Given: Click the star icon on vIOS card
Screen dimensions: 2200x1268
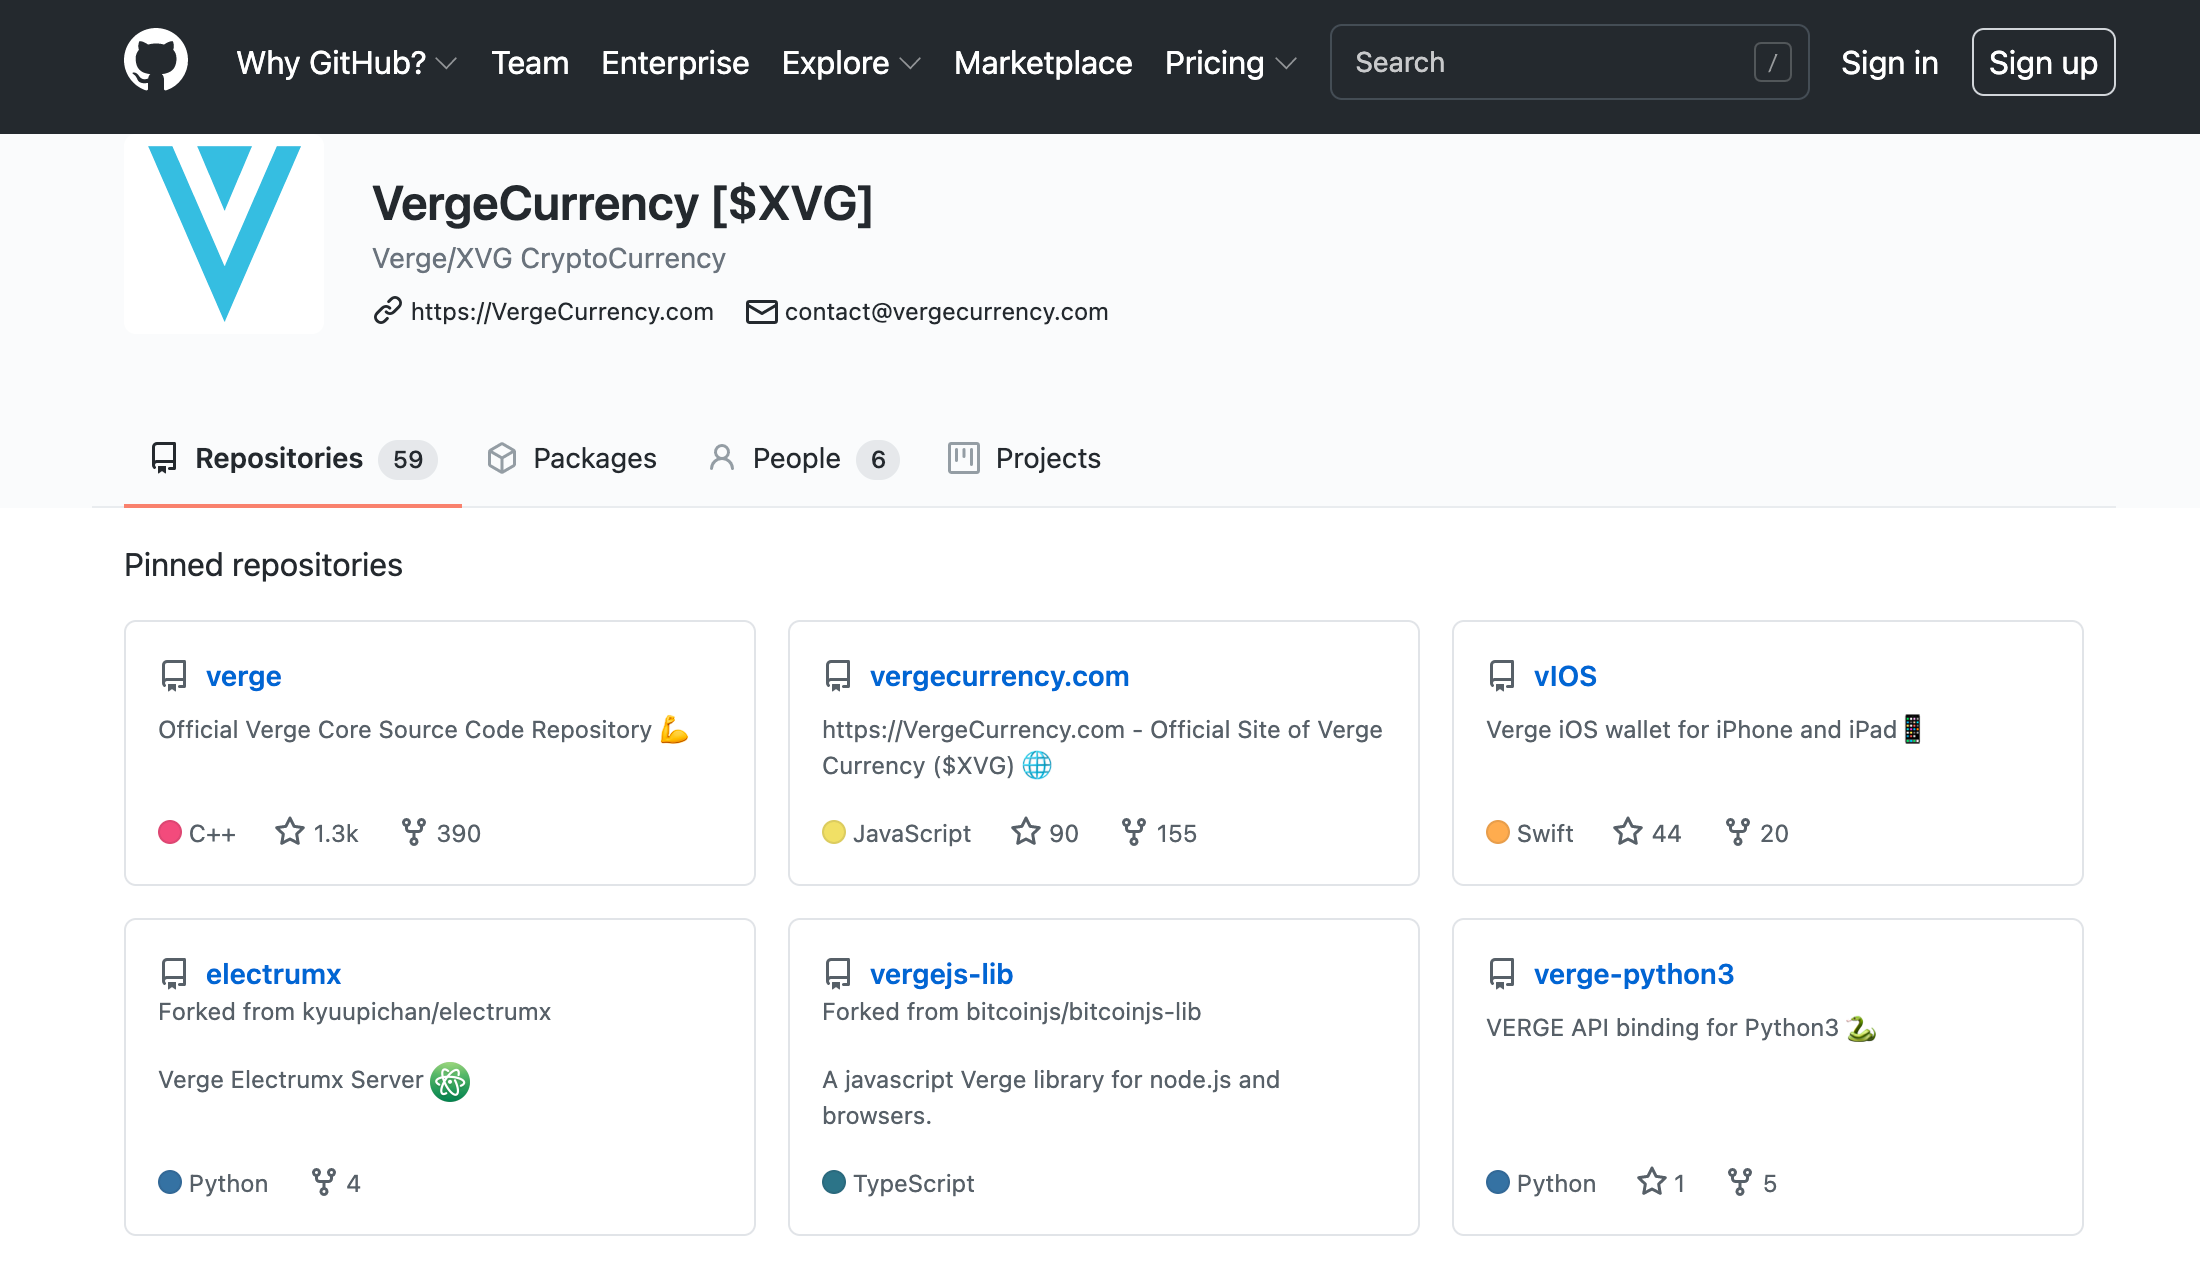Looking at the screenshot, I should pyautogui.click(x=1628, y=831).
